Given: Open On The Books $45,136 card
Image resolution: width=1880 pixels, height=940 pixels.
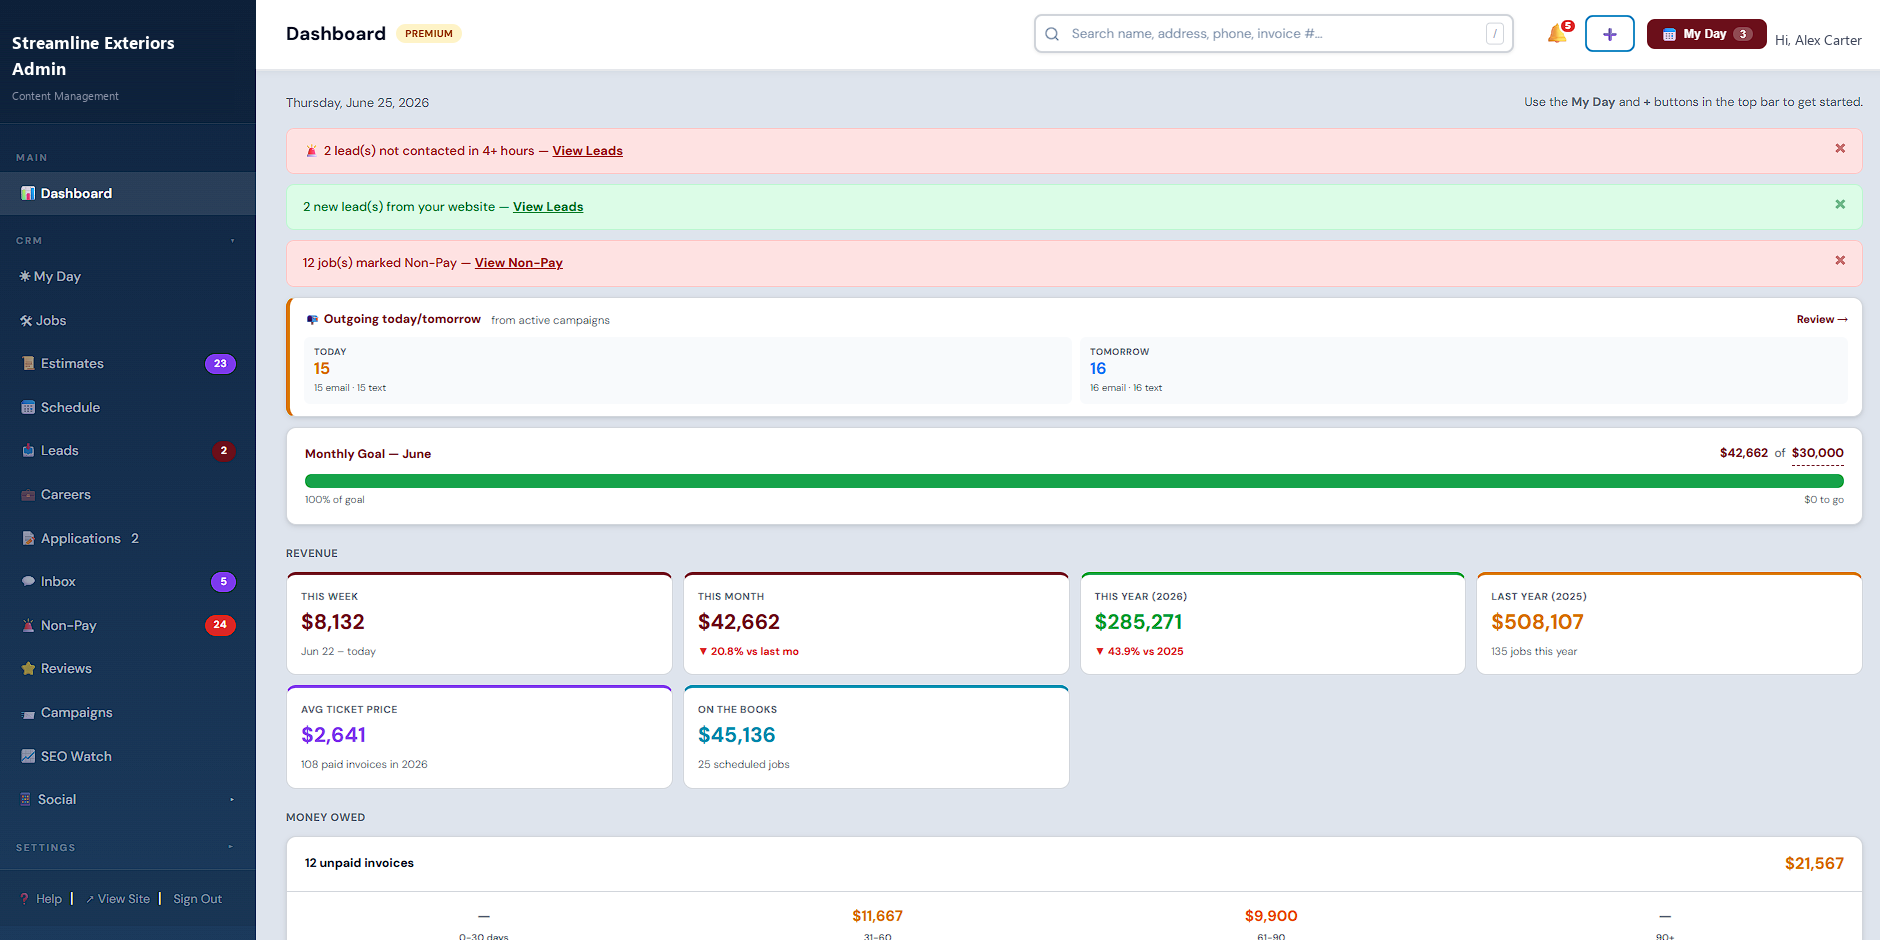Looking at the screenshot, I should 876,737.
